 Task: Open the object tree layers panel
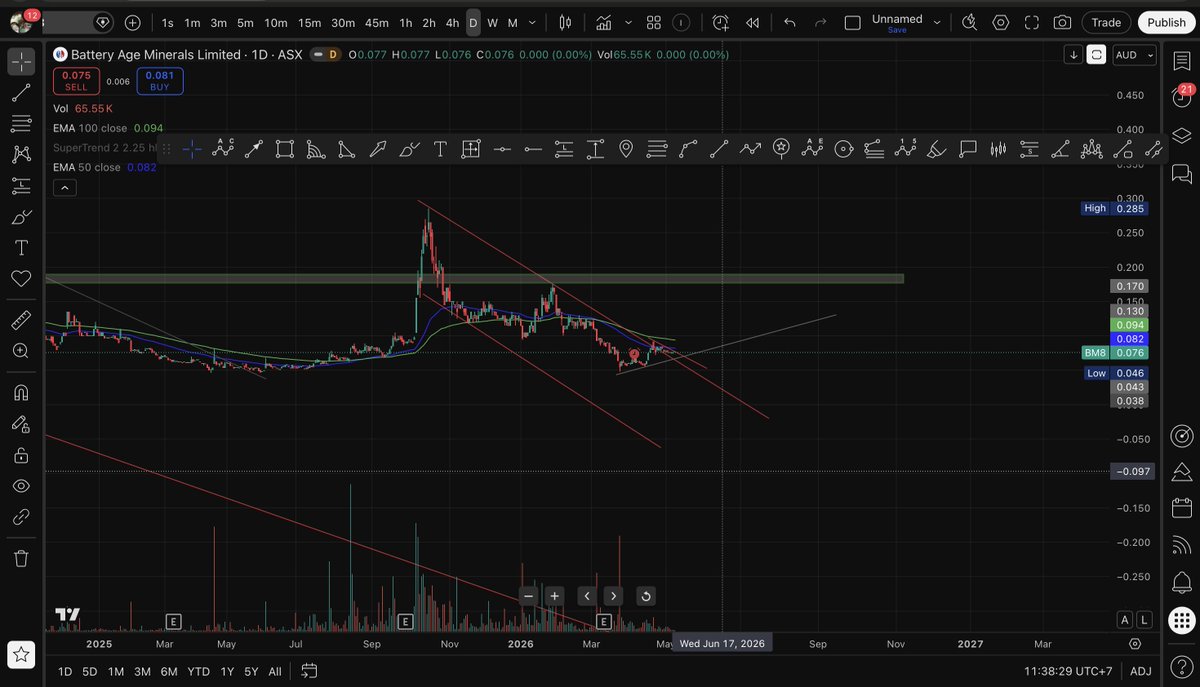[x=1181, y=136]
